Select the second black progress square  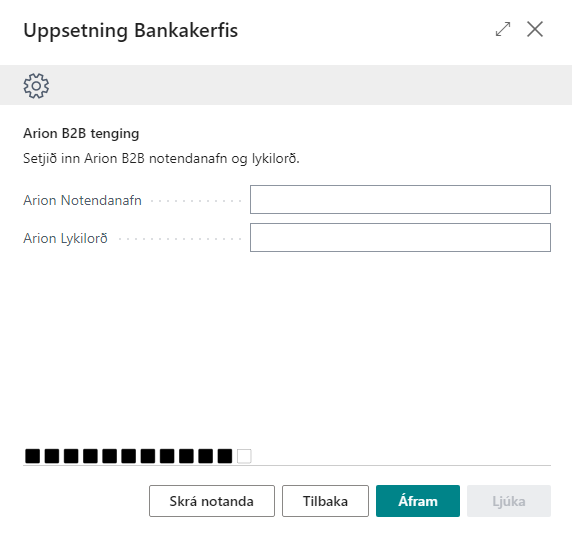(52, 456)
